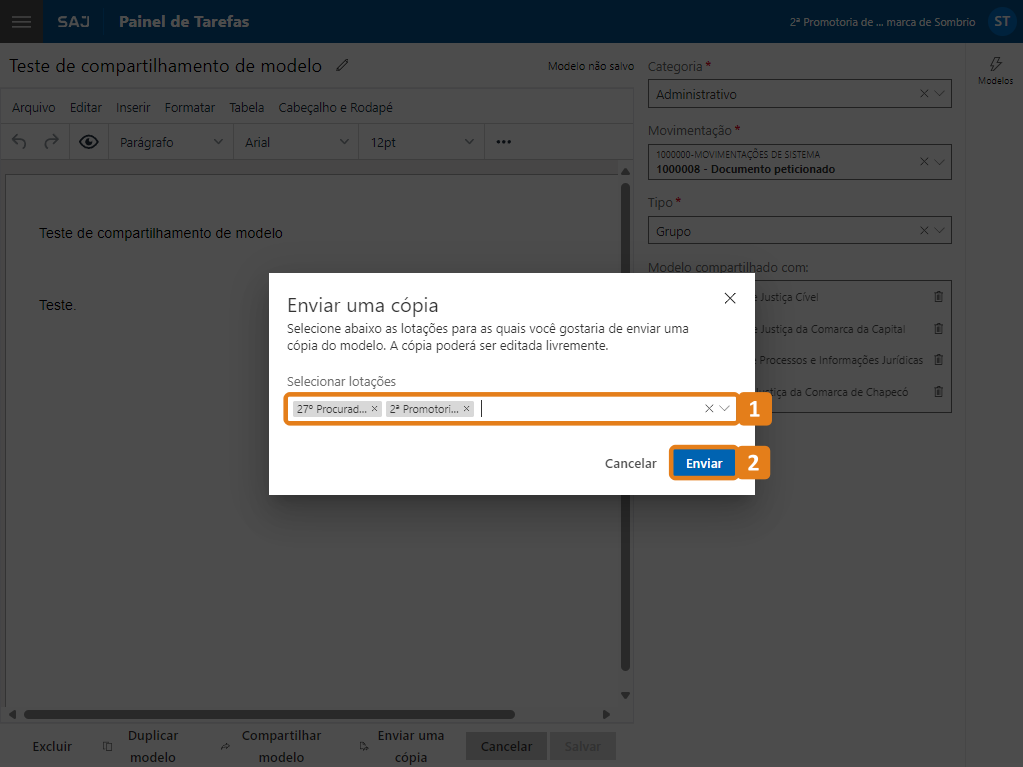This screenshot has height=767, width=1023.
Task: Open the Arial font dropdown
Action: (296, 142)
